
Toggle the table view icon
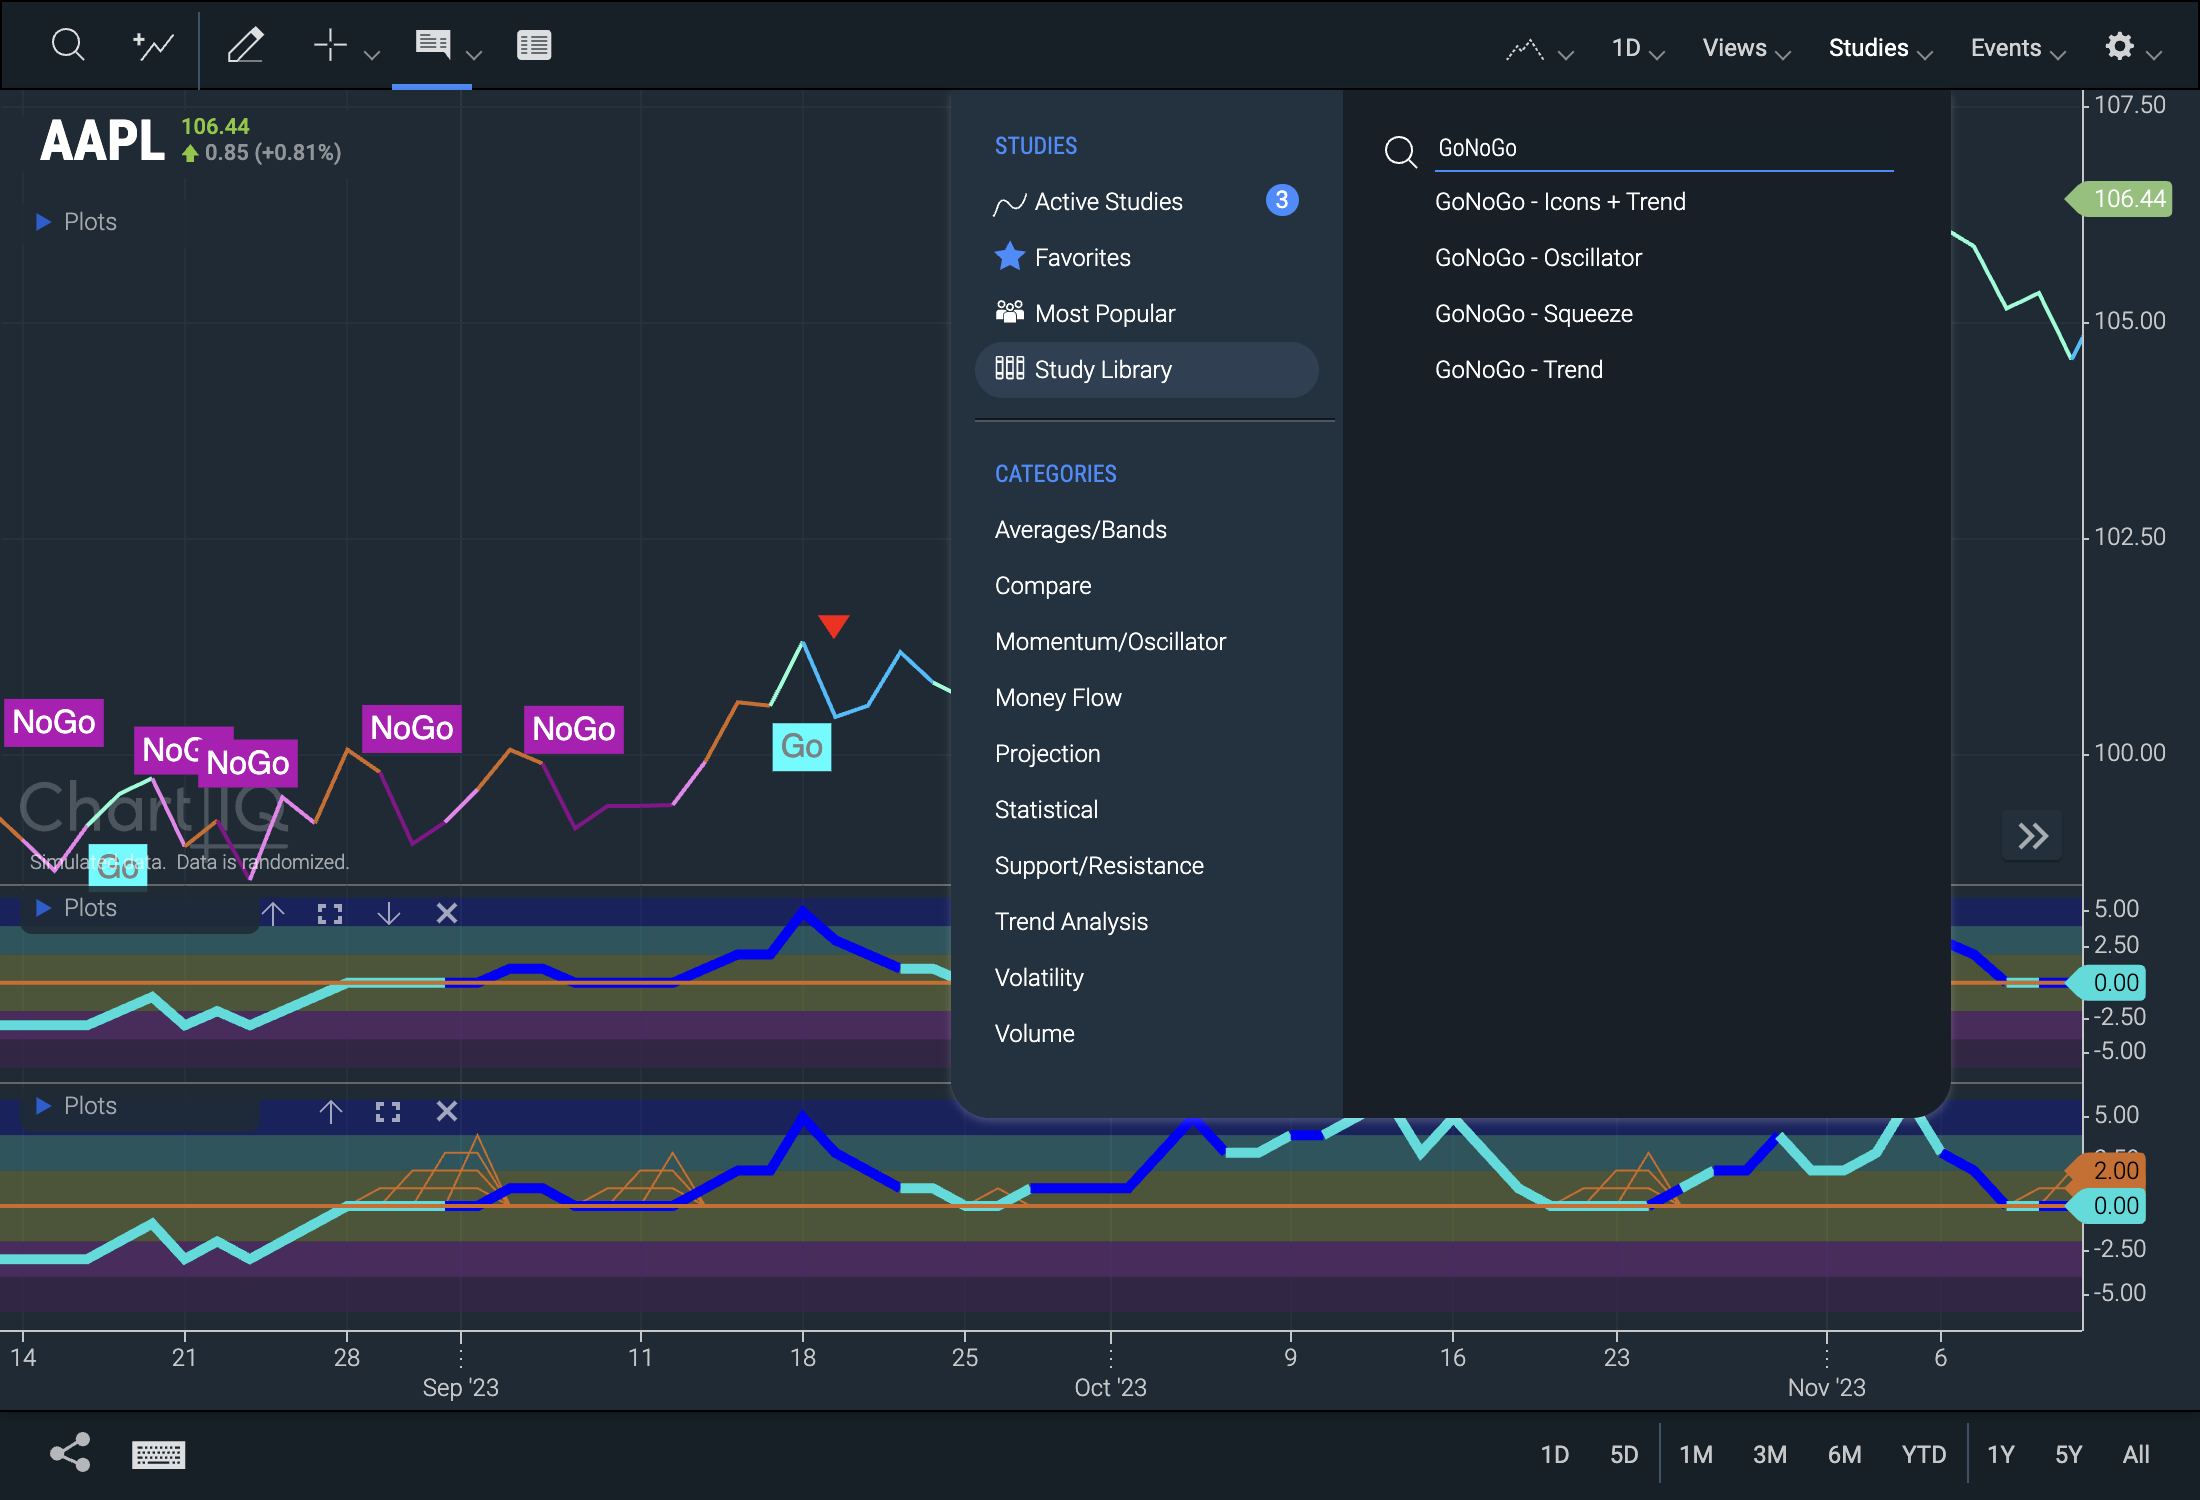(x=534, y=46)
